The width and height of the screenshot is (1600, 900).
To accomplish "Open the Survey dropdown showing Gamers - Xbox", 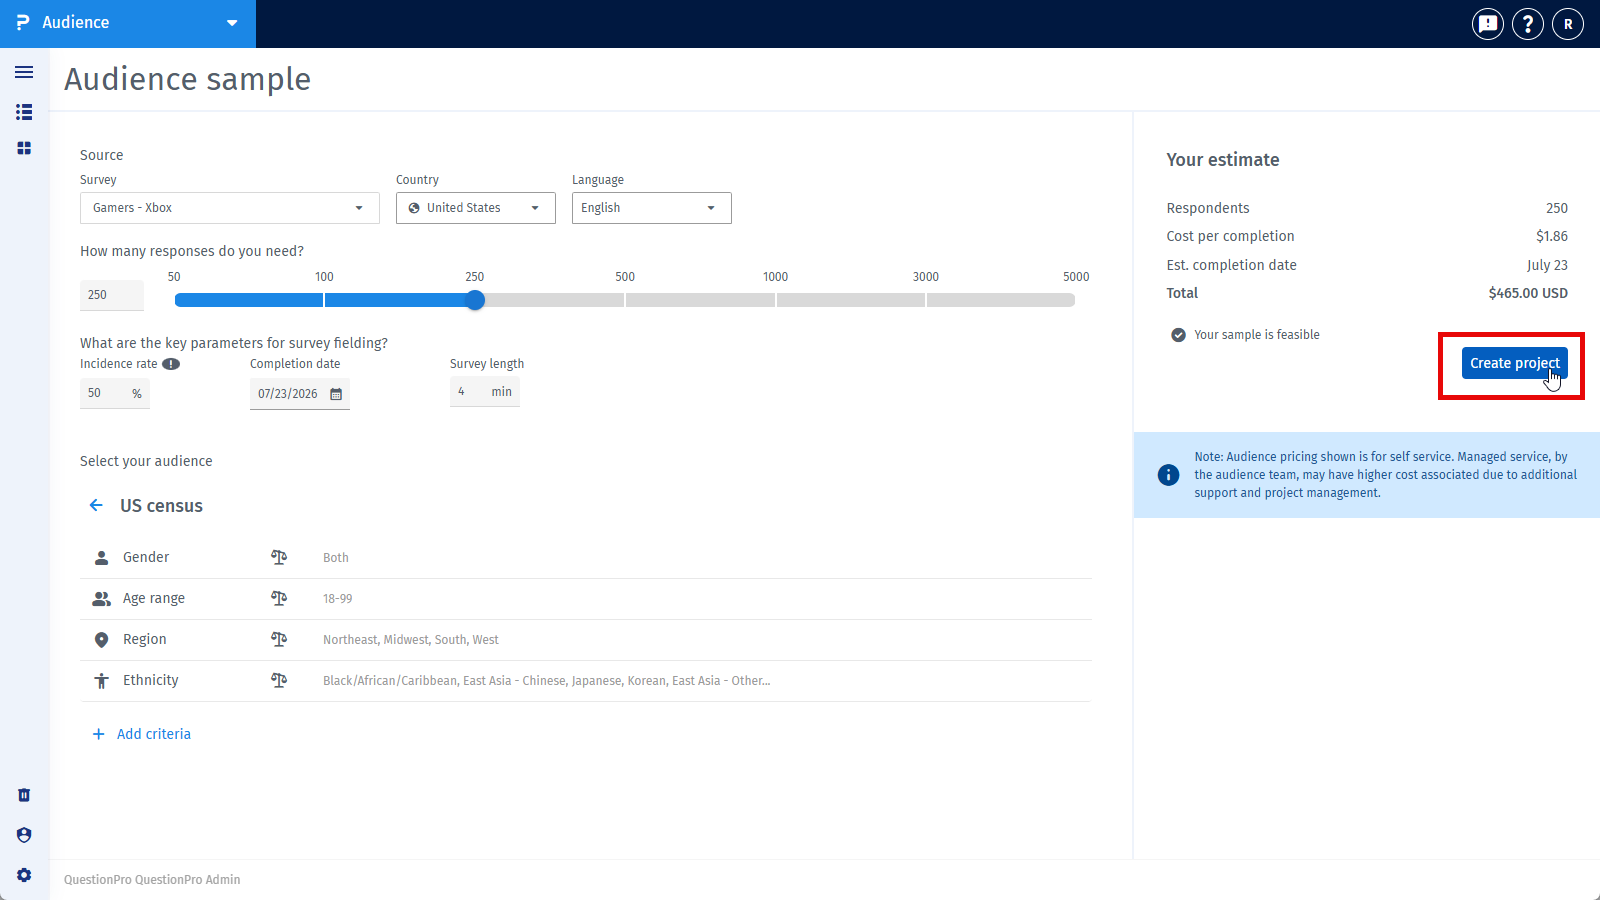I will tap(230, 208).
